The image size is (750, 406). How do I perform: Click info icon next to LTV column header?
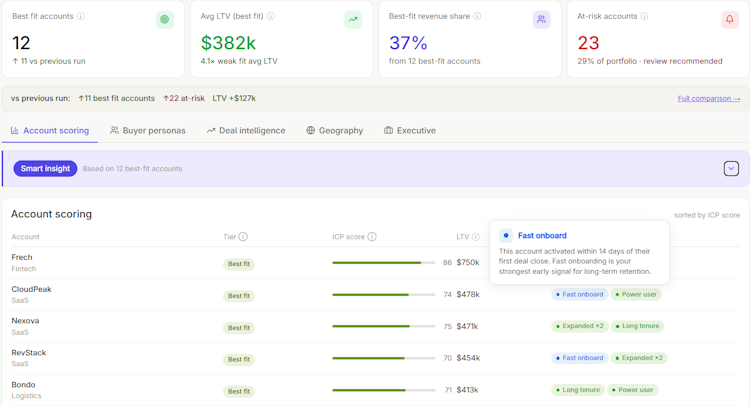[475, 237]
